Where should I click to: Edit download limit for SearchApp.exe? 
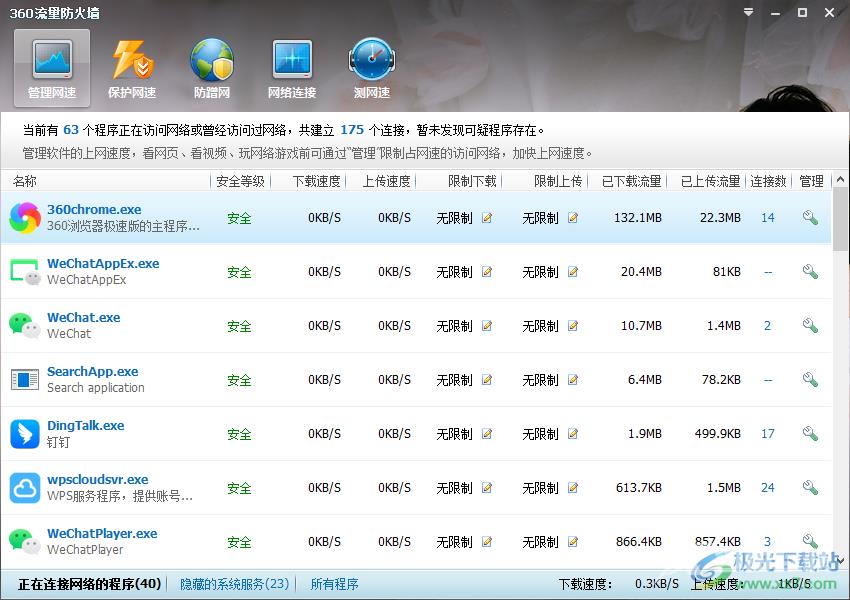(487, 380)
